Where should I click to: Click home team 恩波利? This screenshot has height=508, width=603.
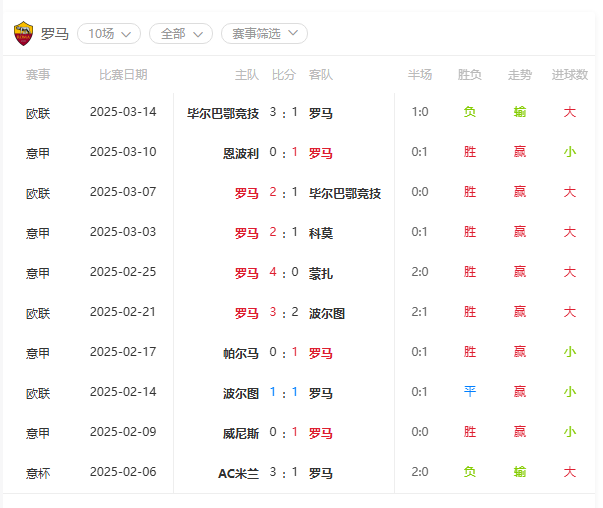pos(241,153)
